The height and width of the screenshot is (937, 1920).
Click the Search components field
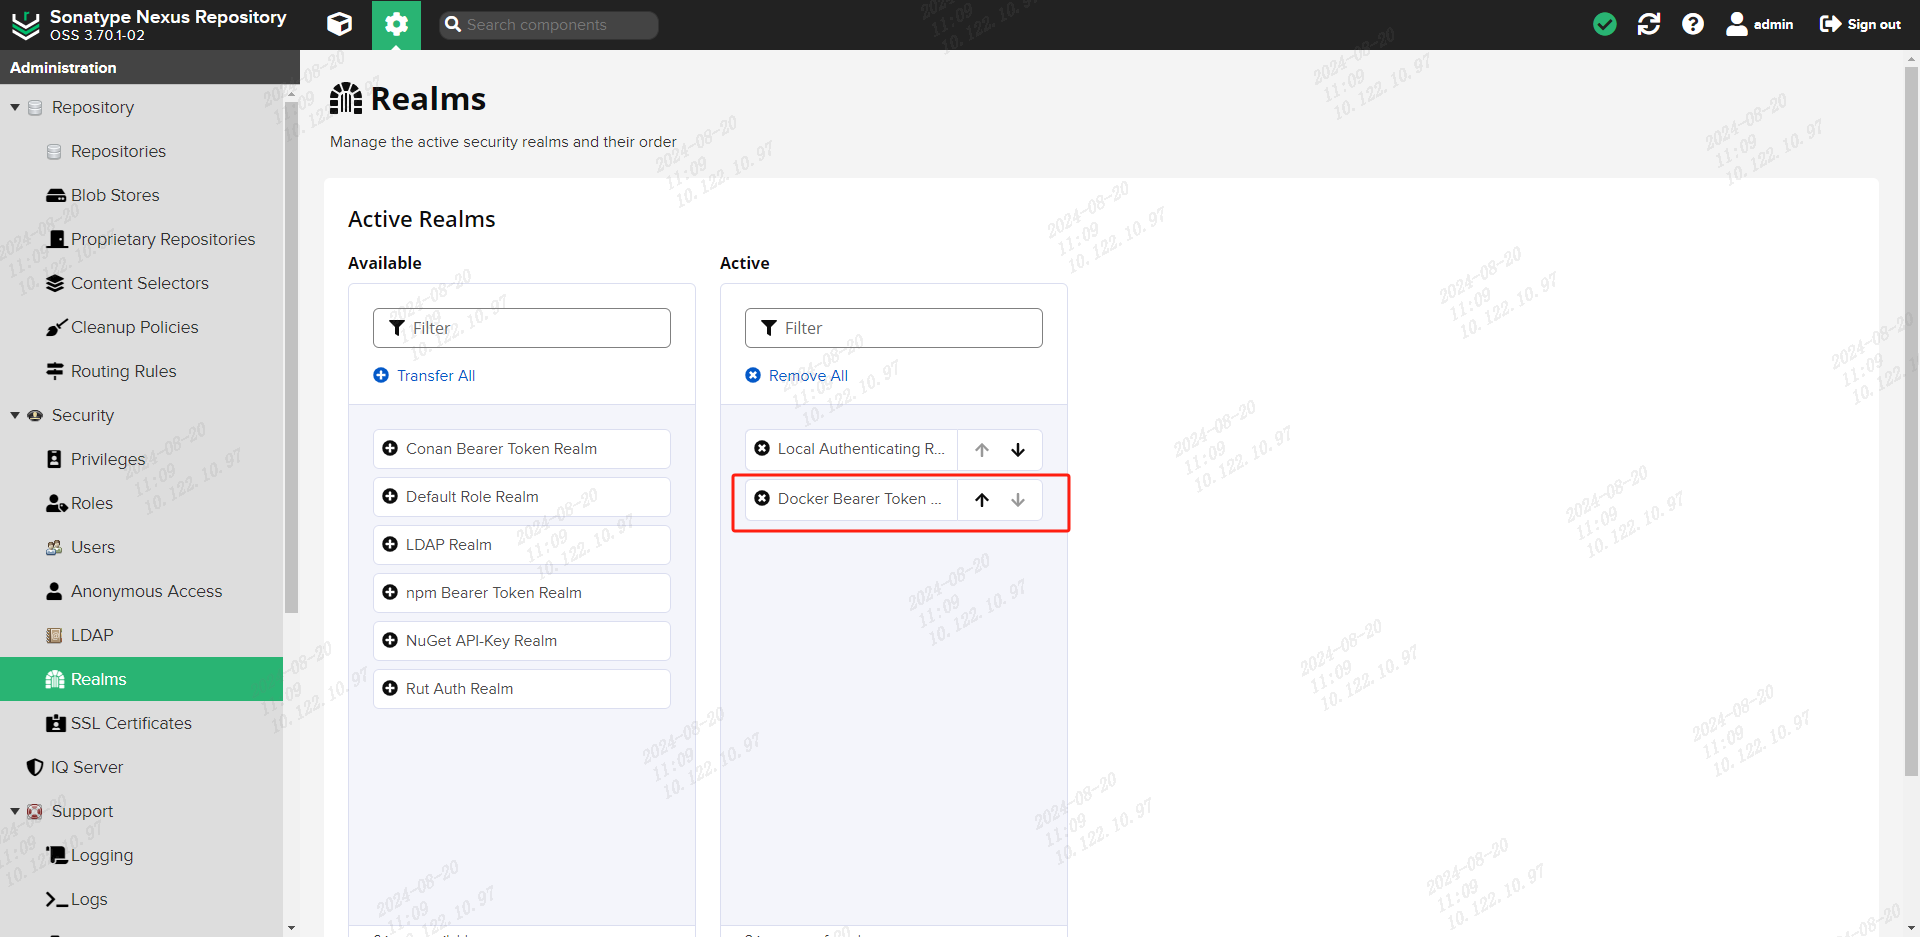[549, 25]
